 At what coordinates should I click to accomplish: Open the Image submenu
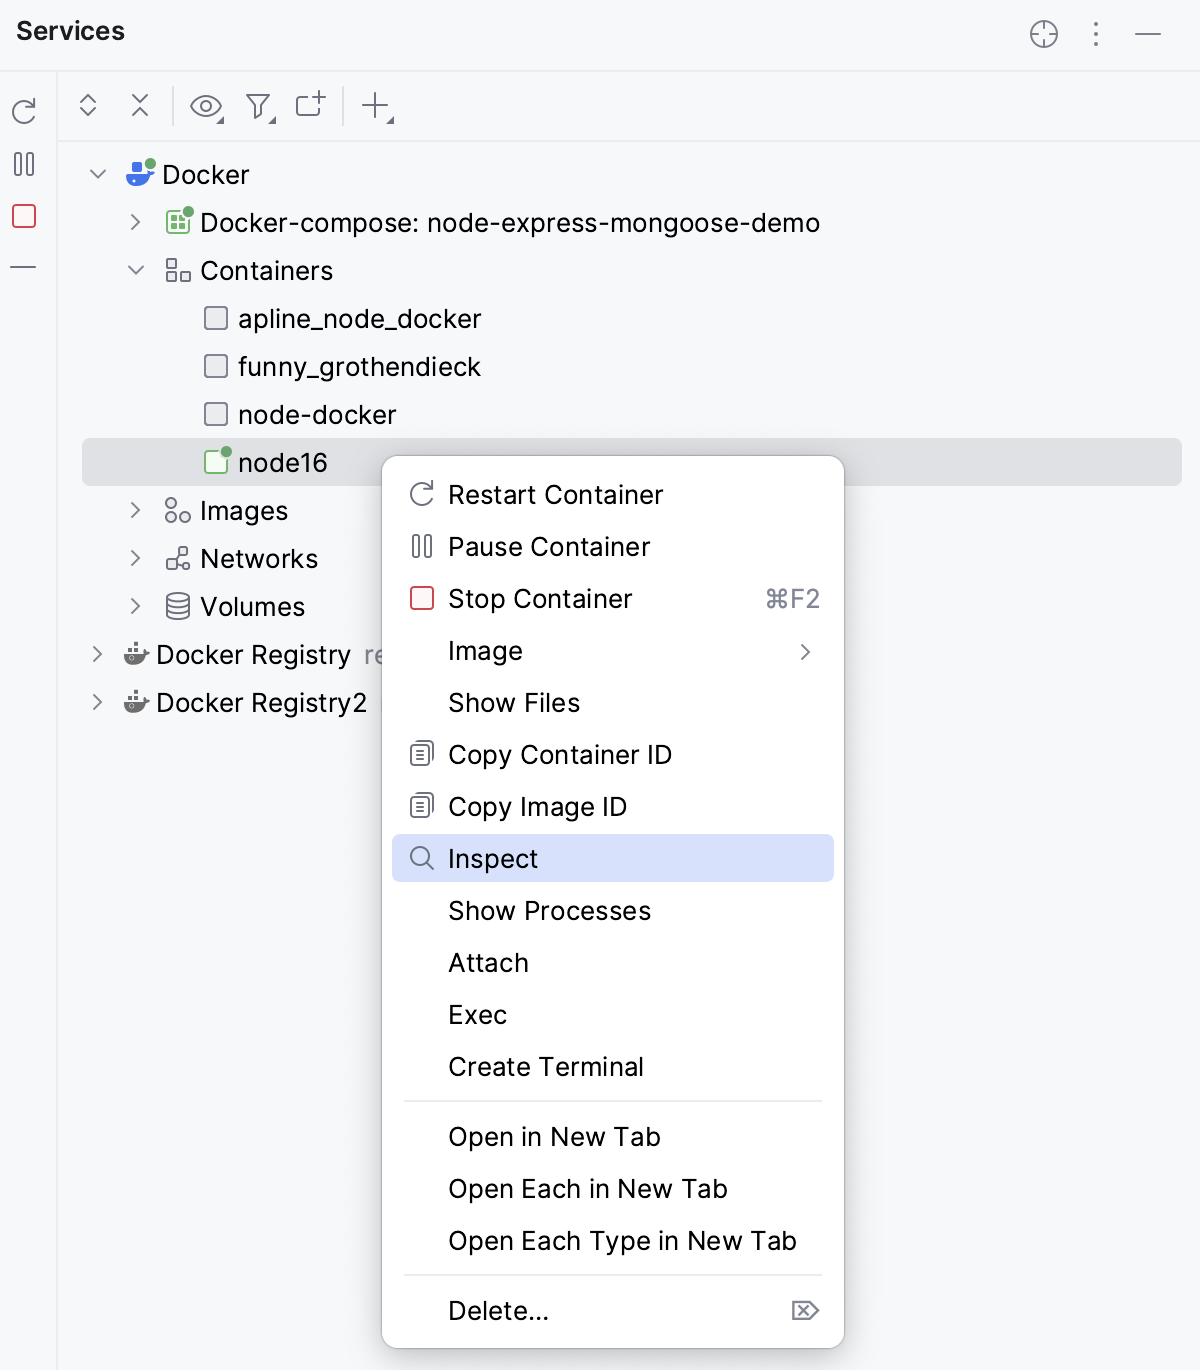485,651
